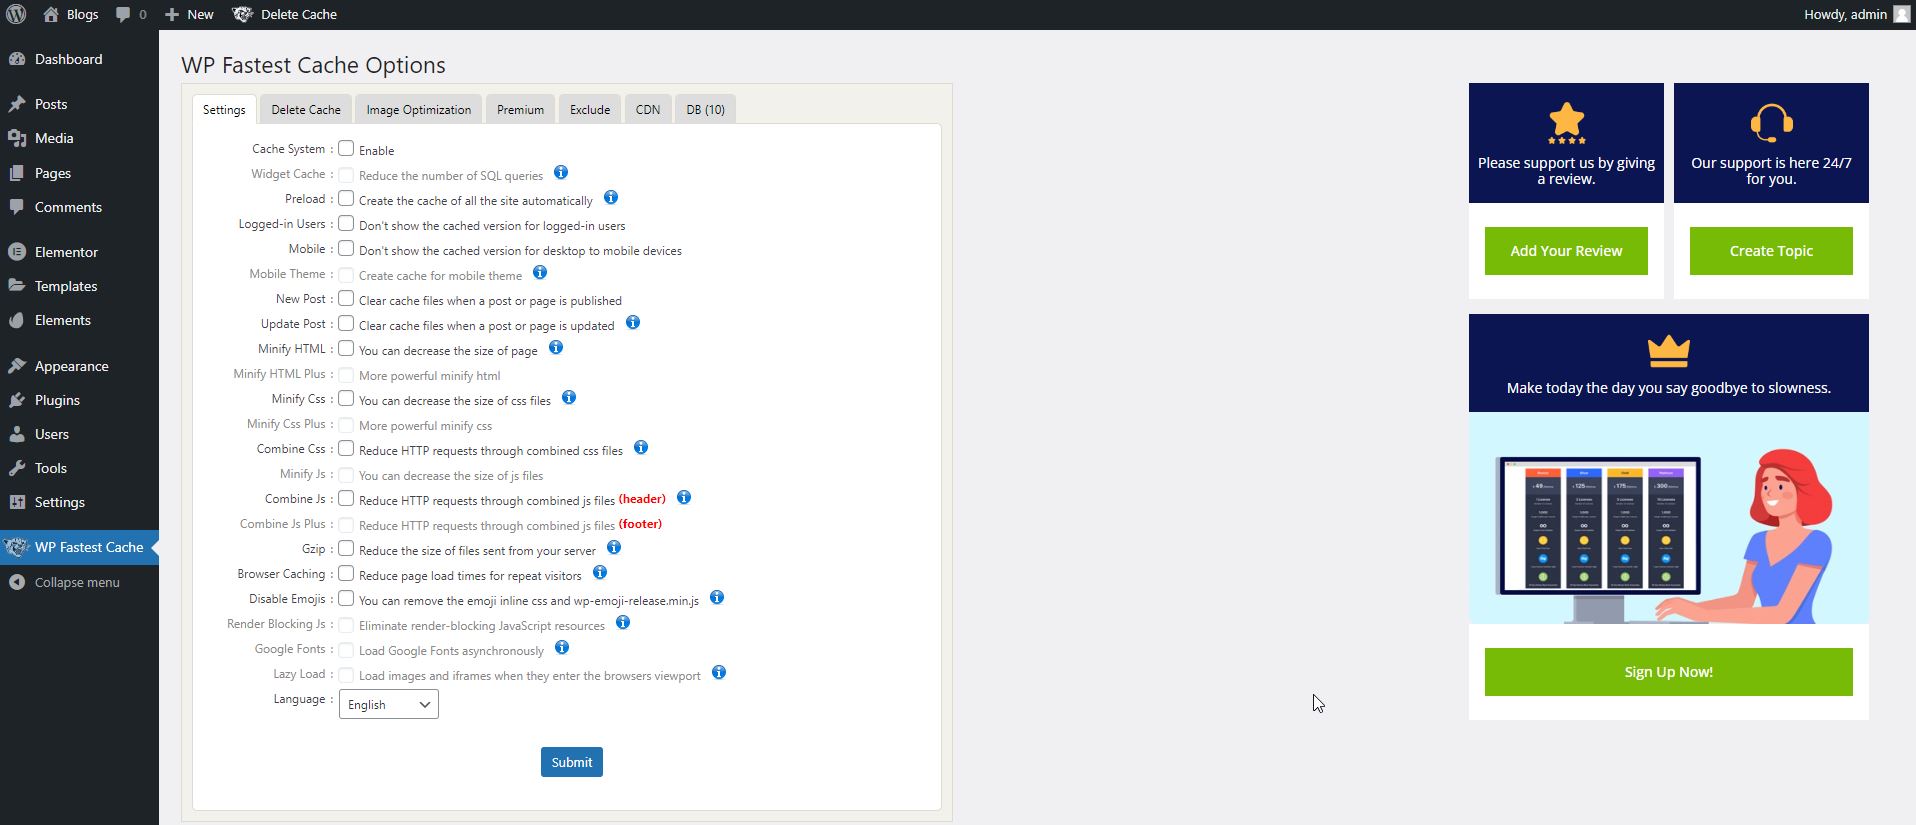Go to Pages in the sidebar
Viewport: 1916px width, 825px height.
pos(79,173)
